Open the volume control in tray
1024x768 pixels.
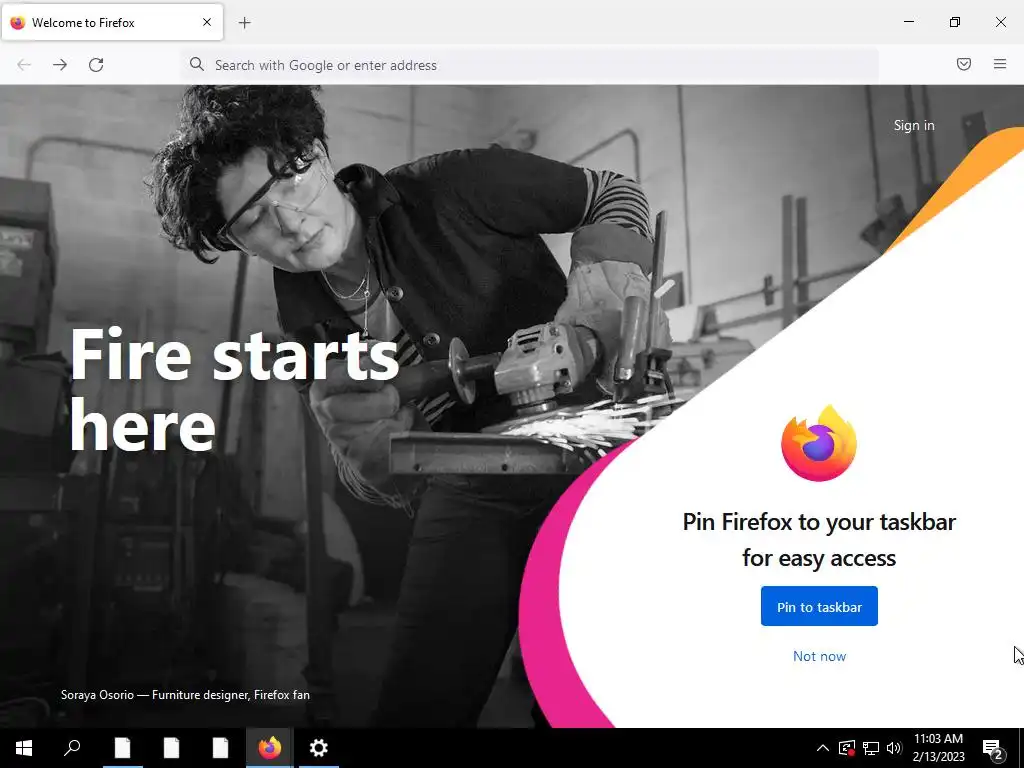[894, 748]
